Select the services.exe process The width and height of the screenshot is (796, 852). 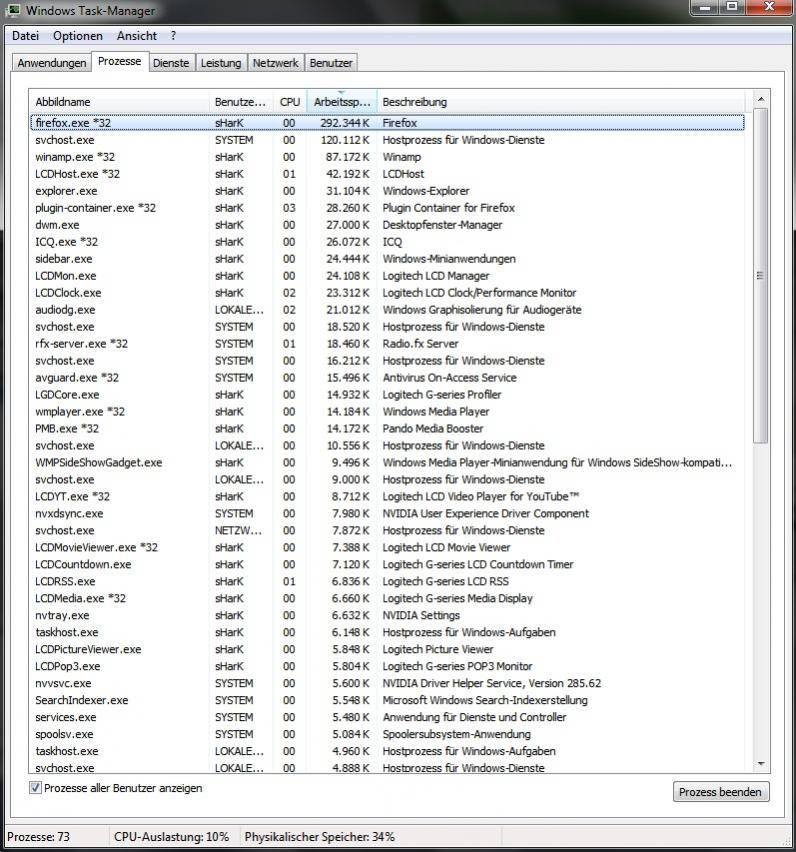click(387, 717)
